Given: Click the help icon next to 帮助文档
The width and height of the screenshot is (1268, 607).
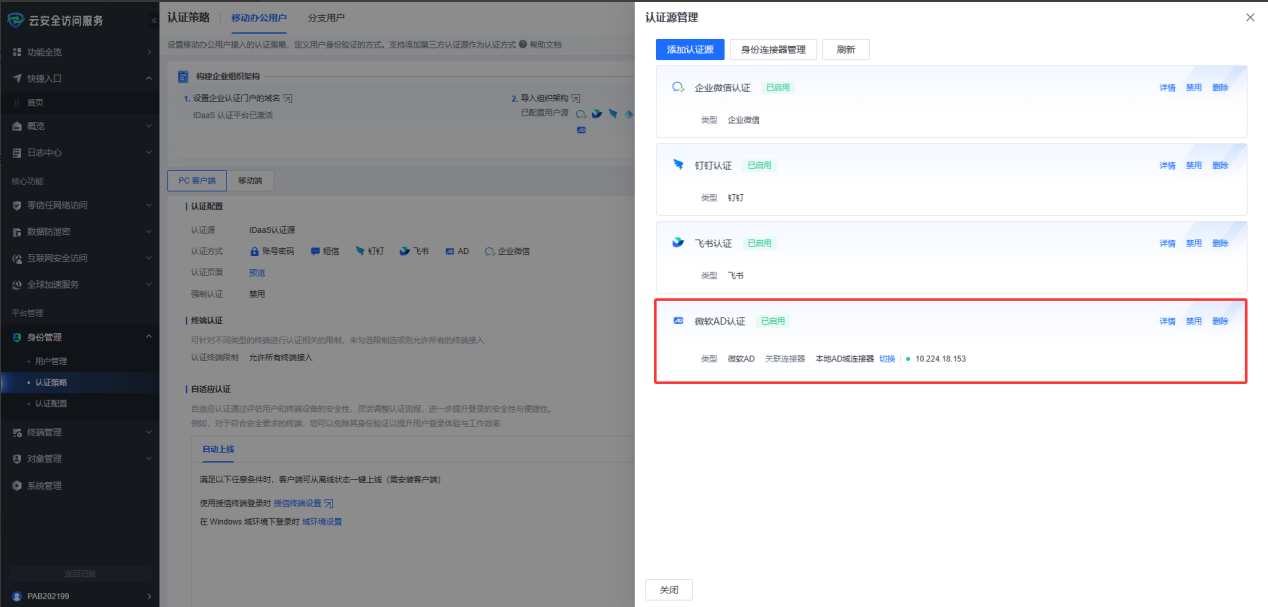Looking at the screenshot, I should (524, 45).
